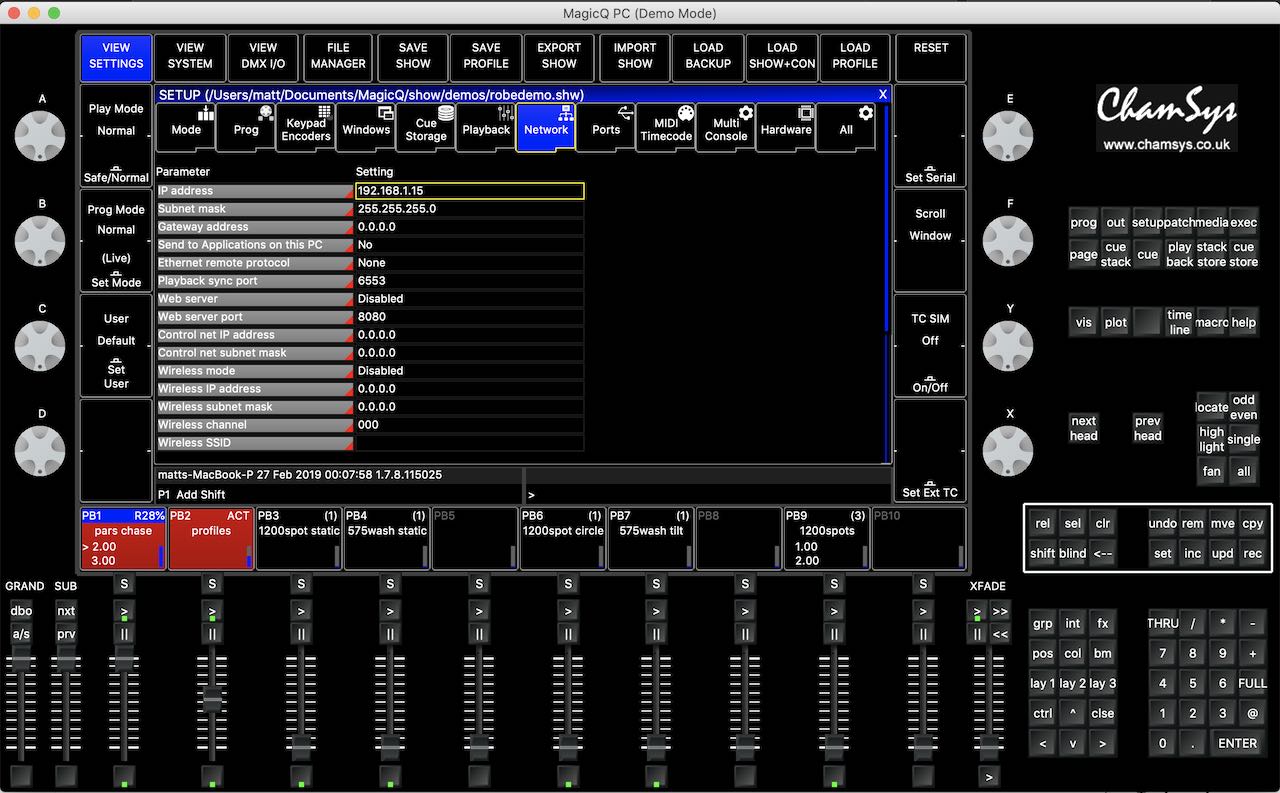Image resolution: width=1280 pixels, height=793 pixels.
Task: Edit the IP address field 192.168.1.15
Action: click(x=470, y=191)
